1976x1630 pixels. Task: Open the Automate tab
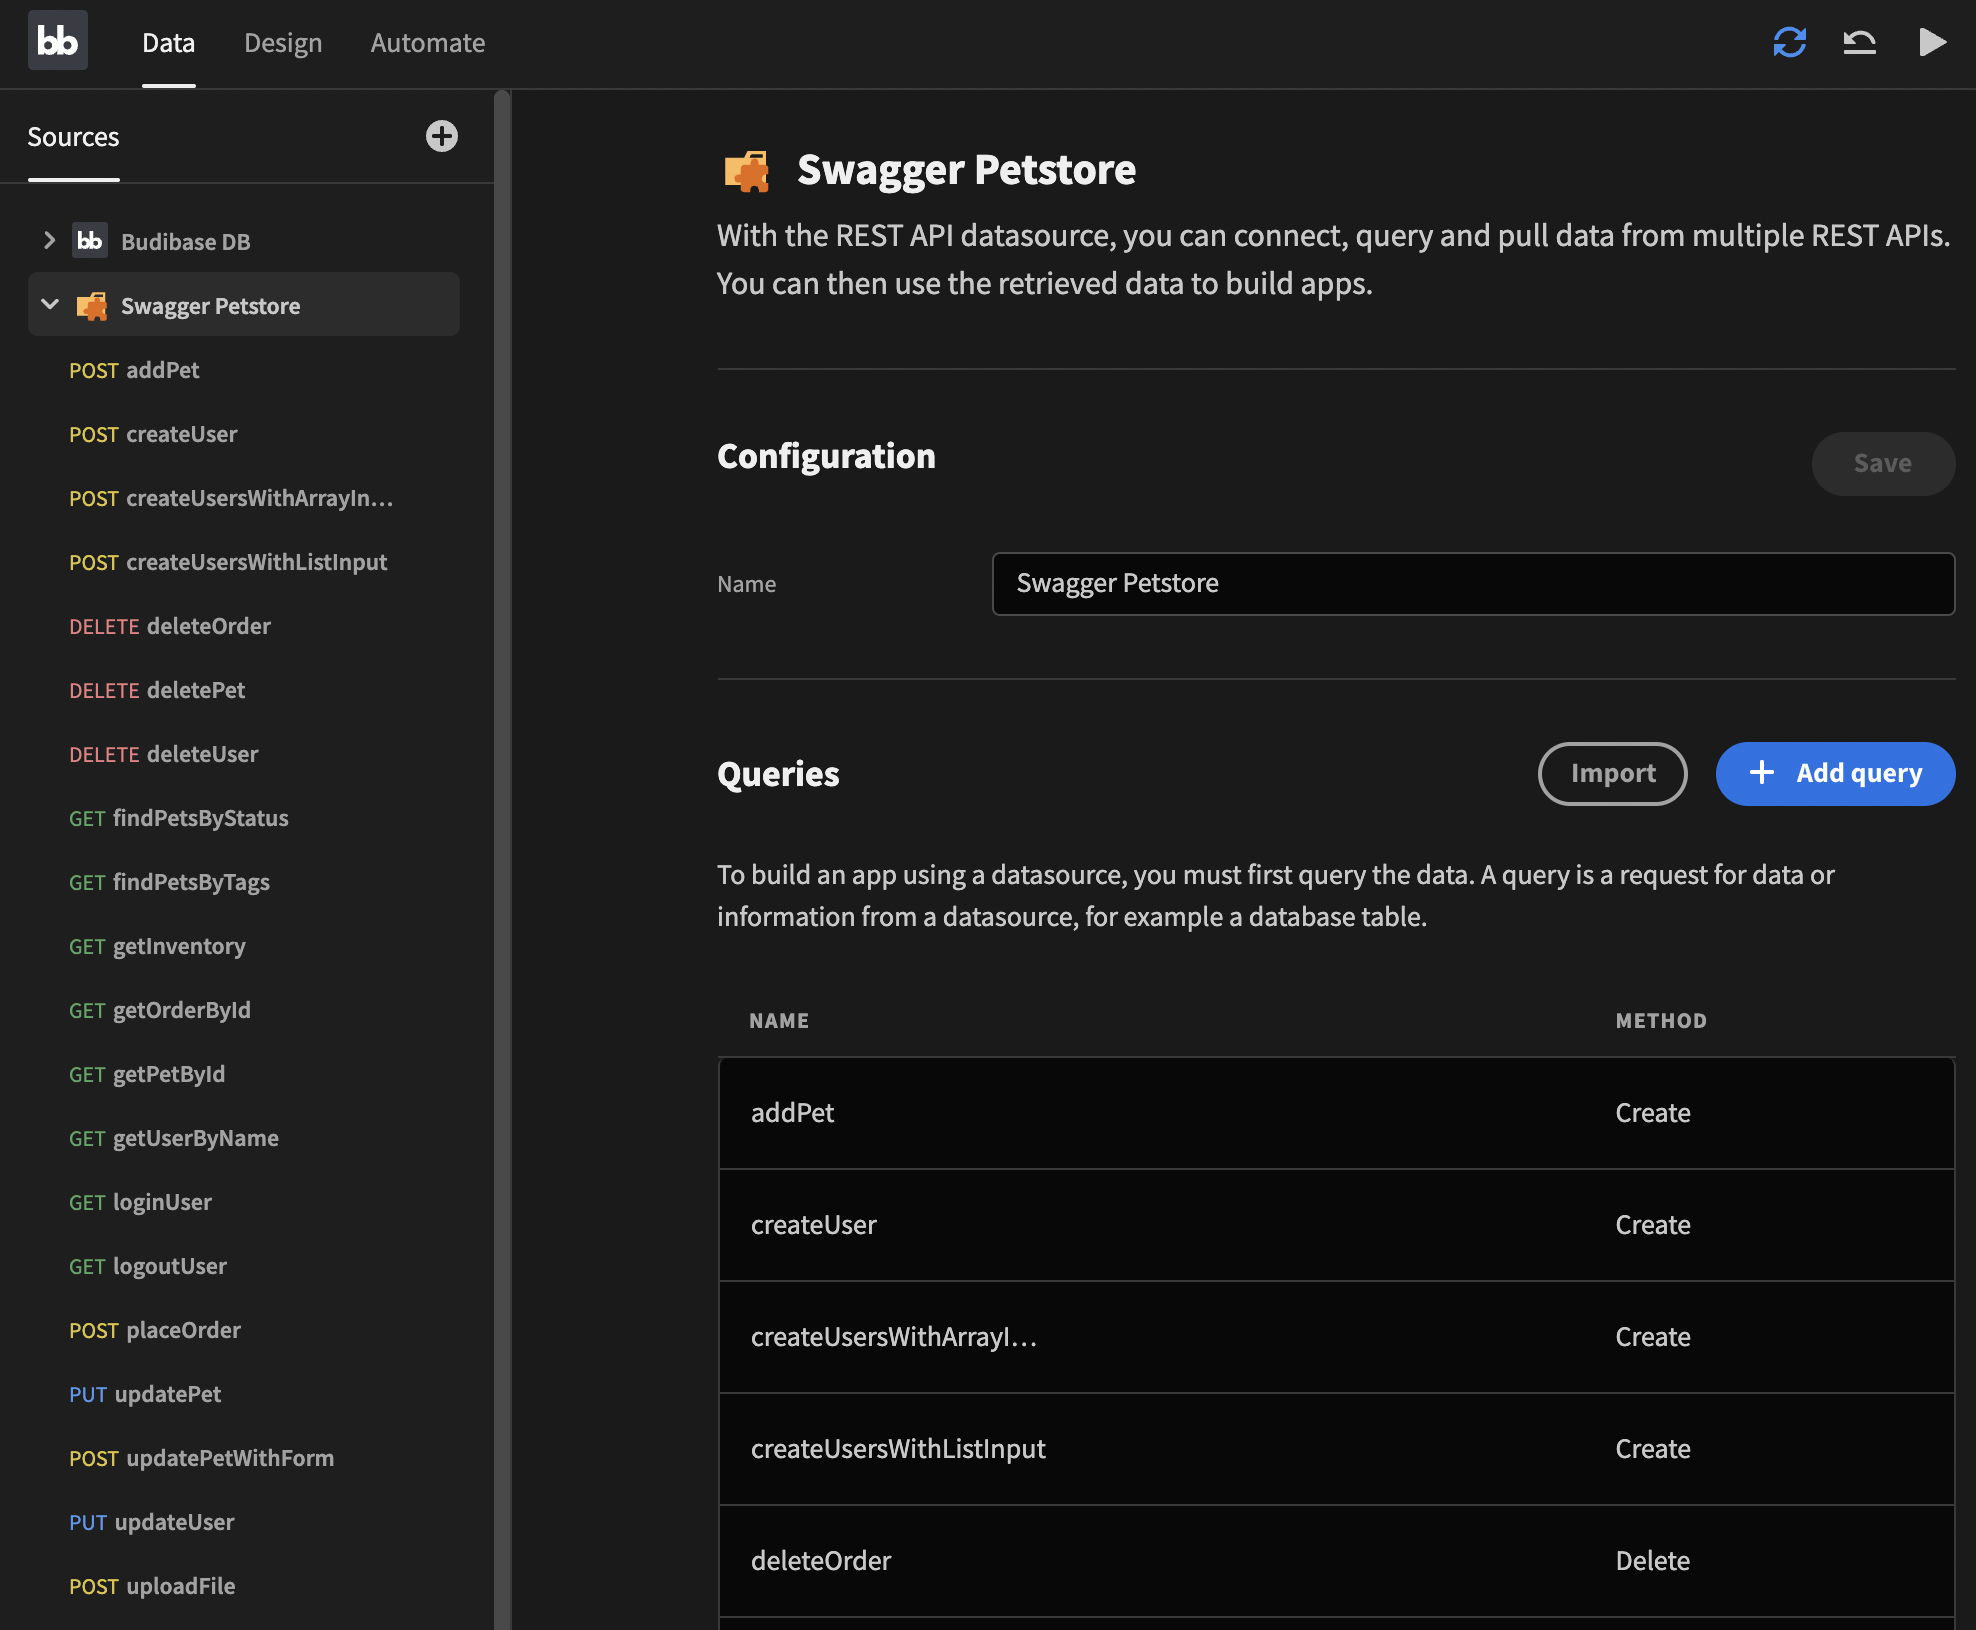(x=427, y=43)
